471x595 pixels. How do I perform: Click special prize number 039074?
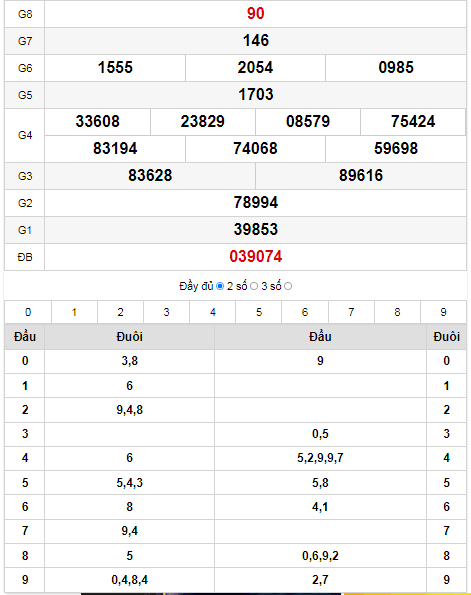(255, 257)
